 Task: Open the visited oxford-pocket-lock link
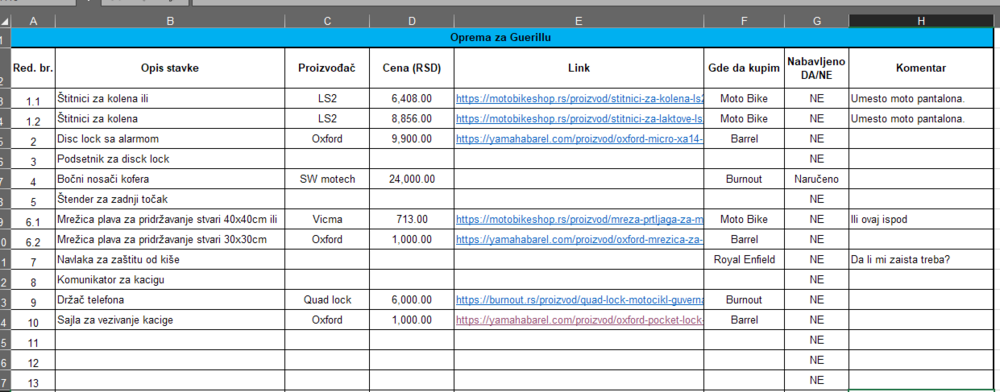[x=579, y=320]
